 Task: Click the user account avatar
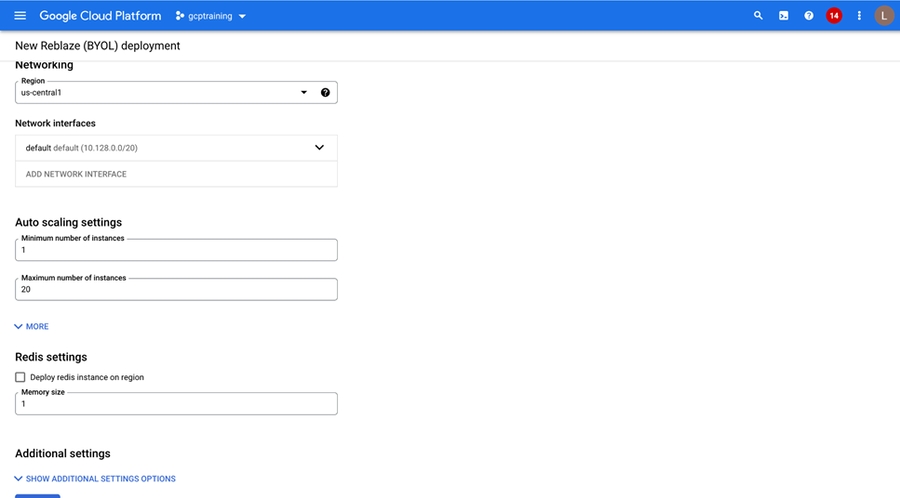(884, 16)
